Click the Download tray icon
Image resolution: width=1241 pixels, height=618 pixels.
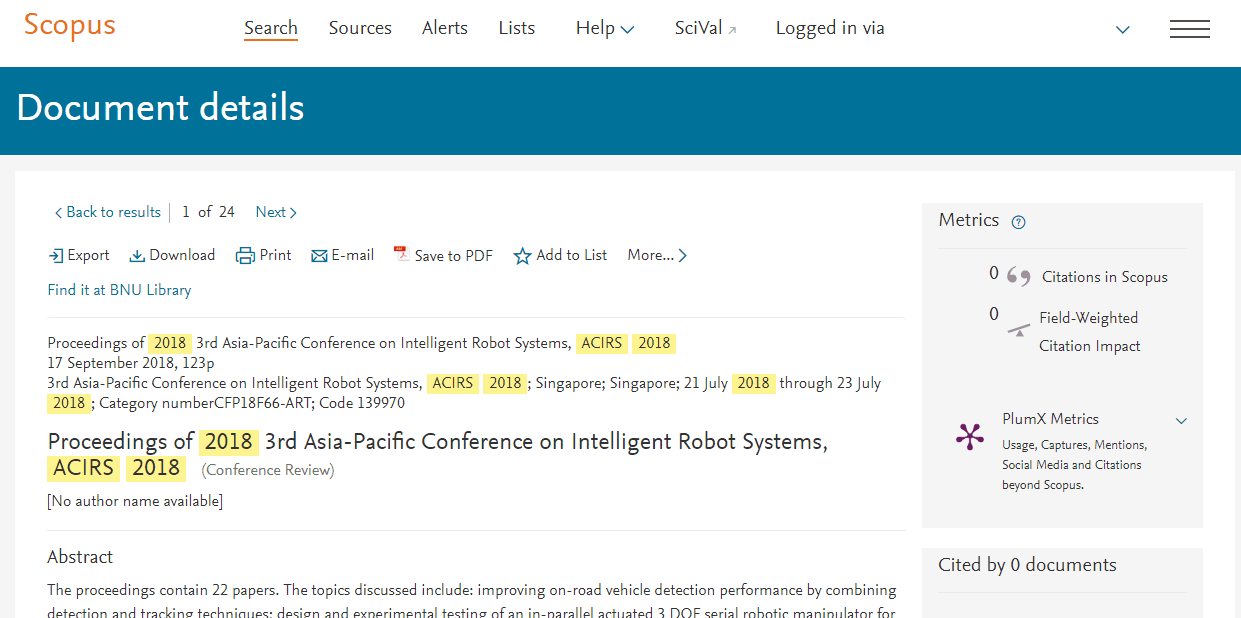tap(138, 256)
